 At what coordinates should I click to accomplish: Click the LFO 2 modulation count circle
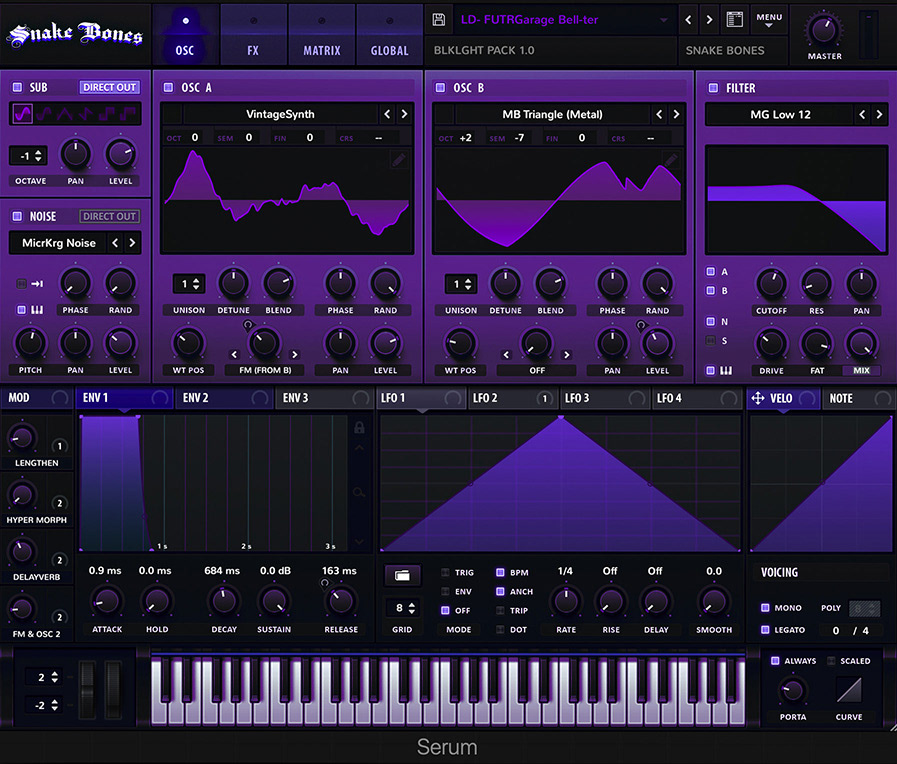pyautogui.click(x=544, y=399)
